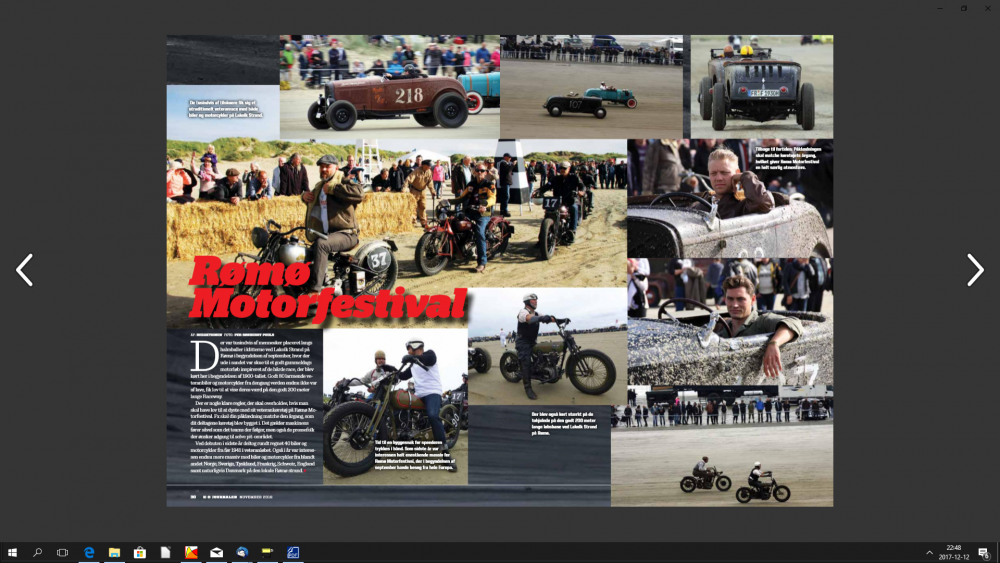Launch Microsoft Edge from the taskbar

(89, 552)
